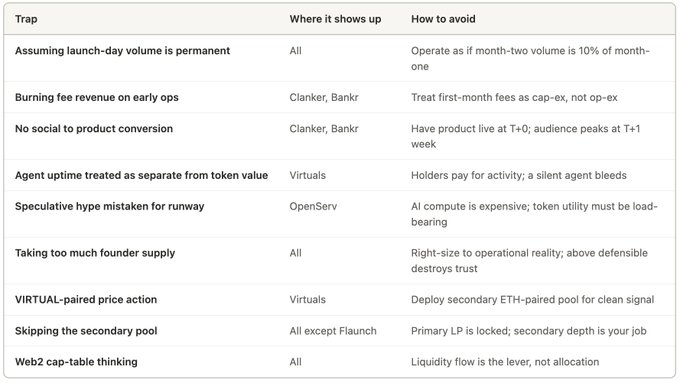The image size is (680, 383).
Task: Click the OpenServ cell
Action: pyautogui.click(x=313, y=206)
